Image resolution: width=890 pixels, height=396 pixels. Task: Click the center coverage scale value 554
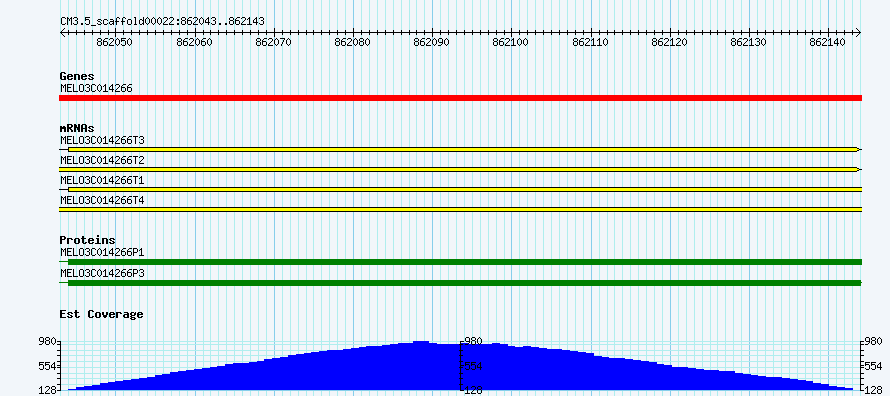[x=473, y=366]
